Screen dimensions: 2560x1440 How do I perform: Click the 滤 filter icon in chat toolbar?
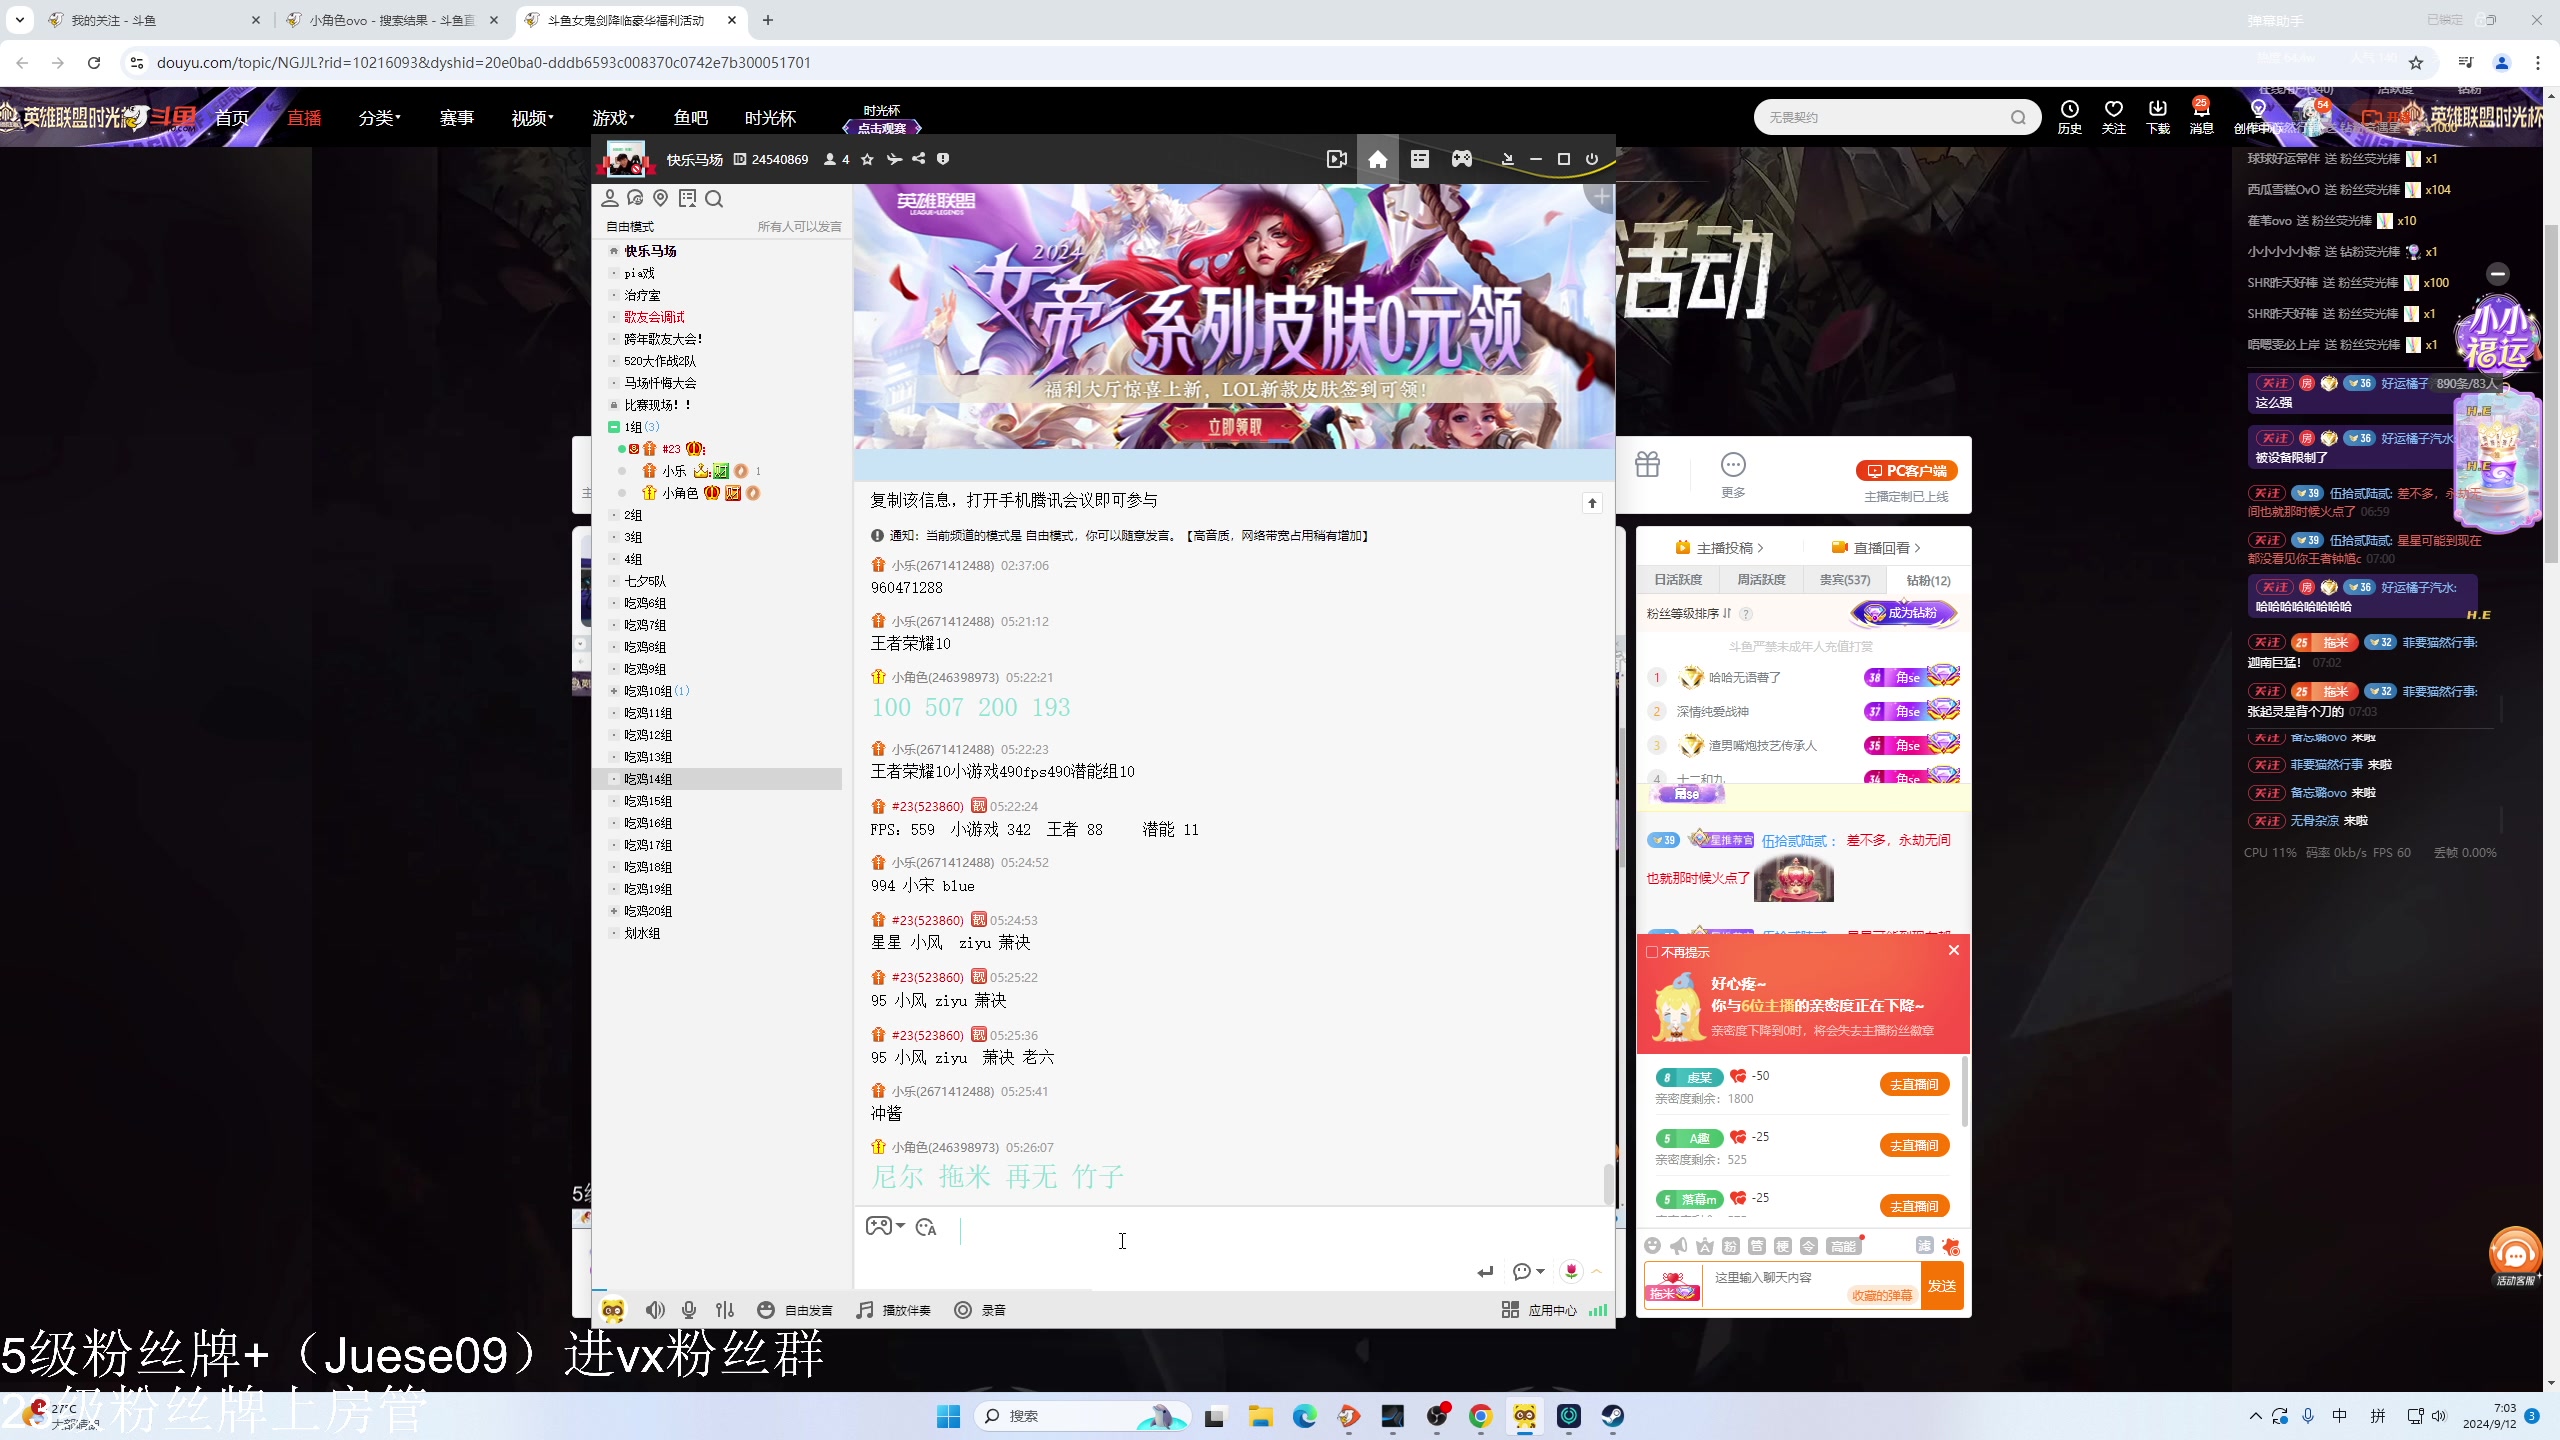1924,1245
